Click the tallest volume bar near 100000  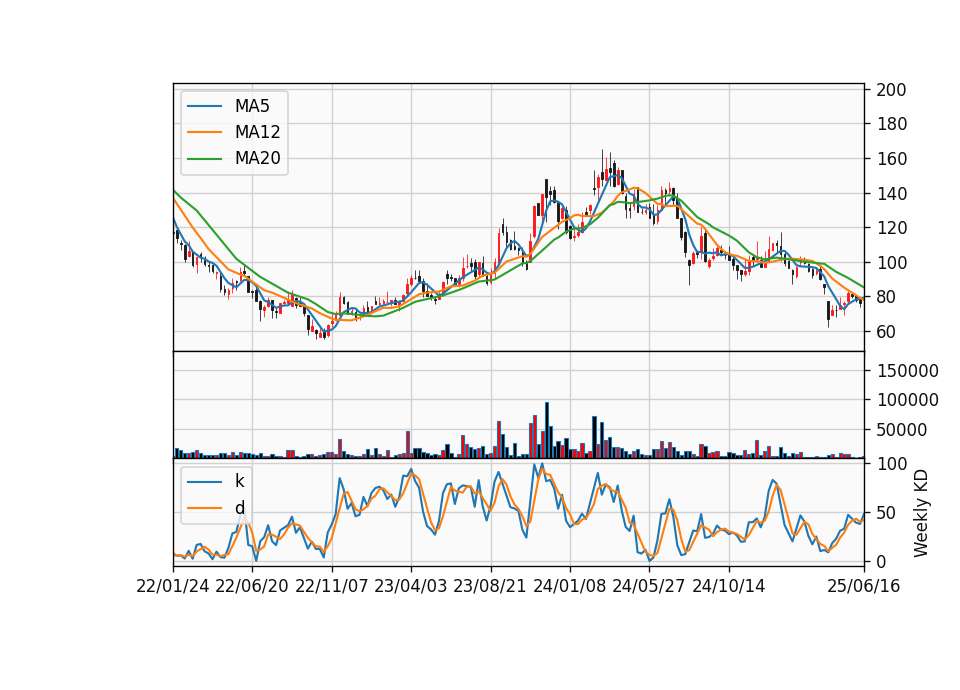[547, 430]
